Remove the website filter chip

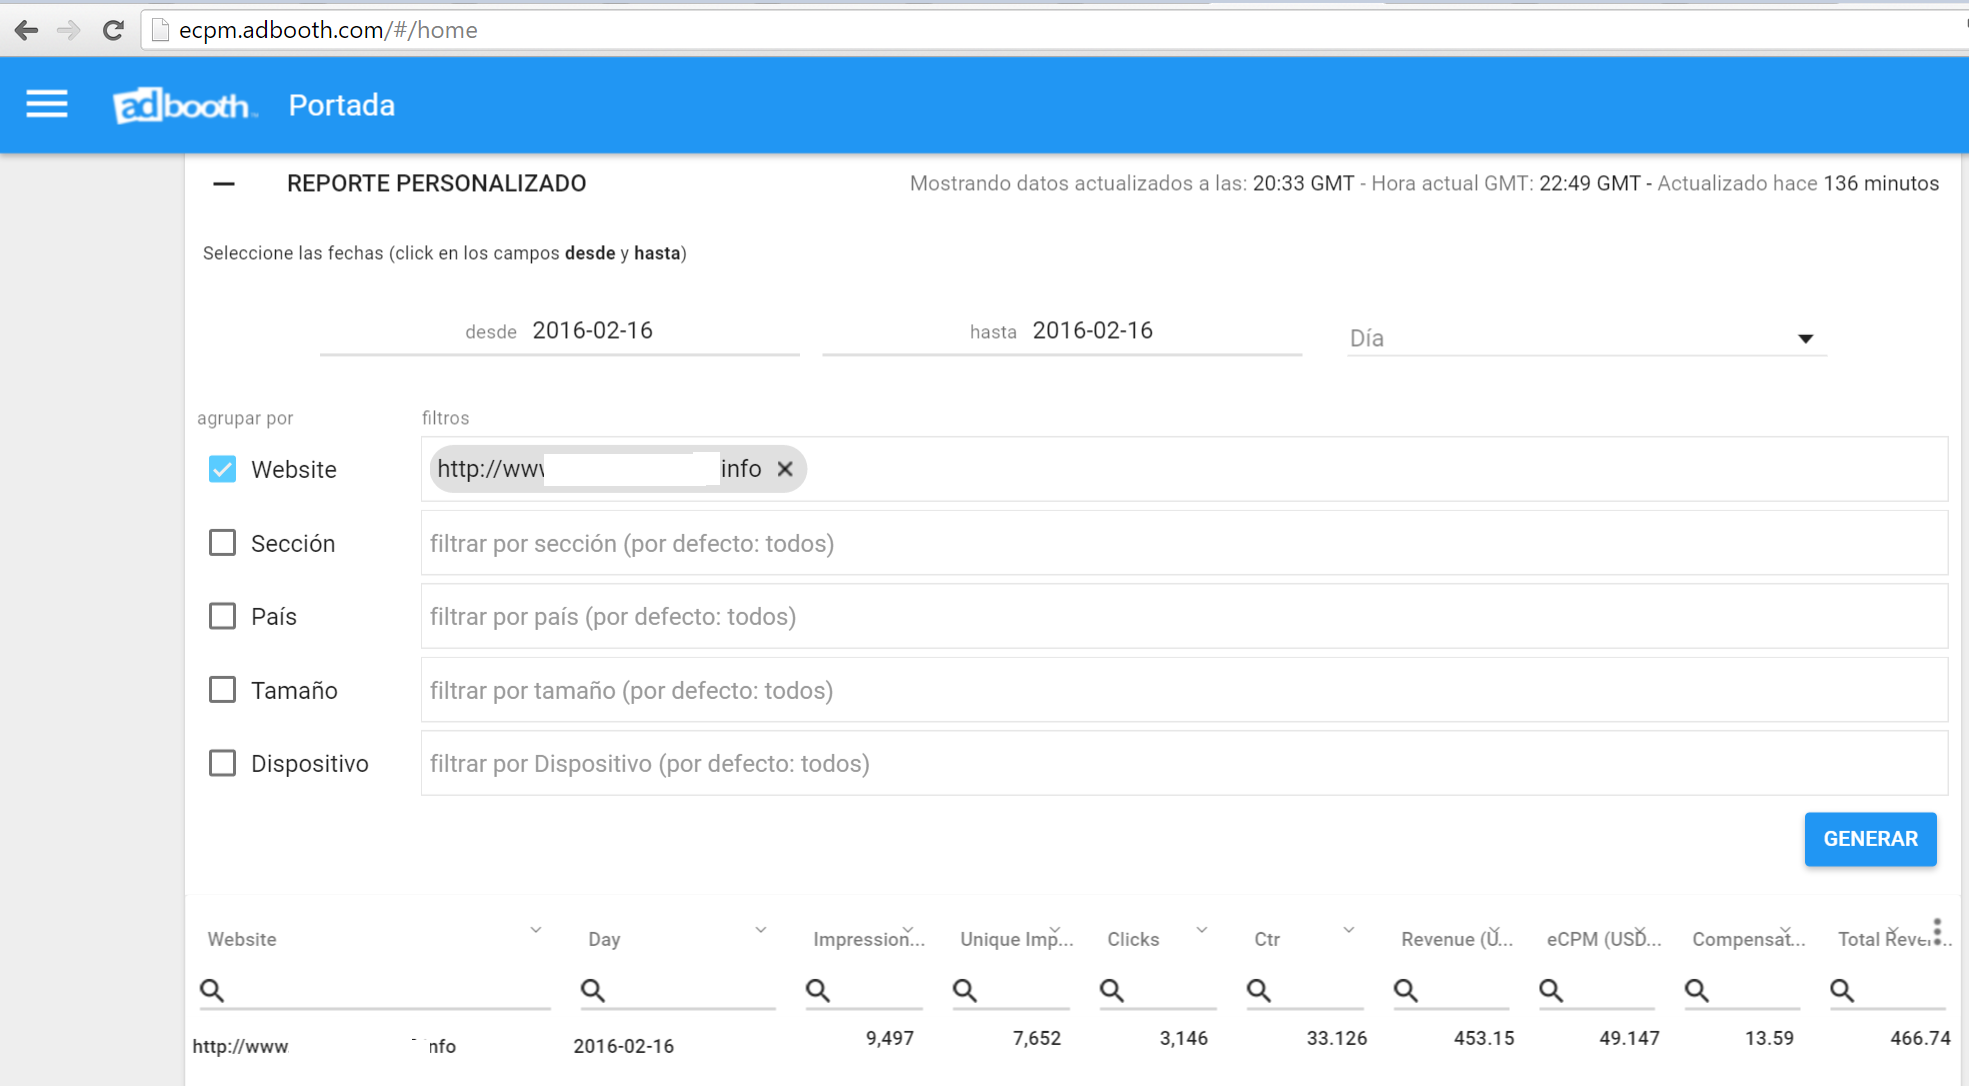tap(785, 469)
